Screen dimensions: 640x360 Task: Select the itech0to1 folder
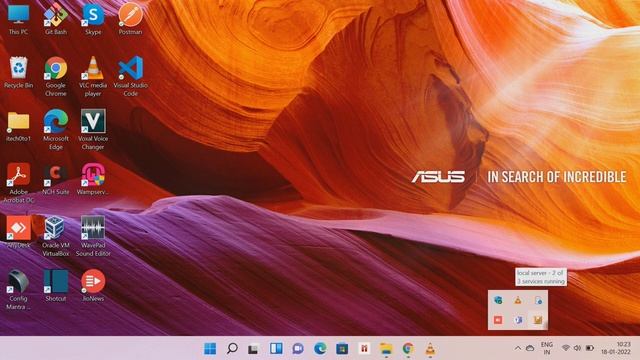pos(18,127)
